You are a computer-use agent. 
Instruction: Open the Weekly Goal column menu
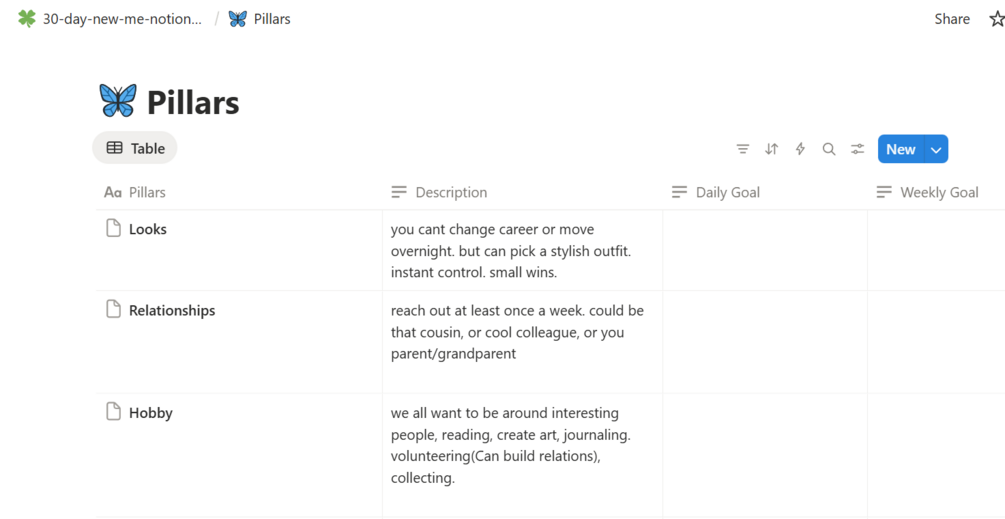click(938, 192)
